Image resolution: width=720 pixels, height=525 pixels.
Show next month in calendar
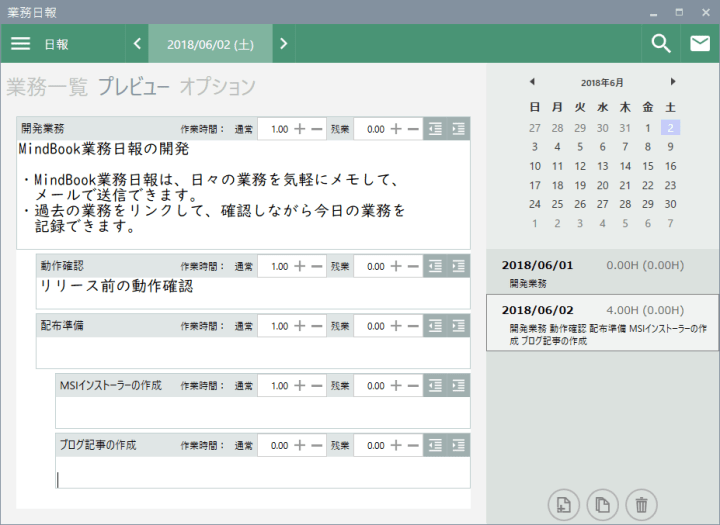pyautogui.click(x=673, y=82)
